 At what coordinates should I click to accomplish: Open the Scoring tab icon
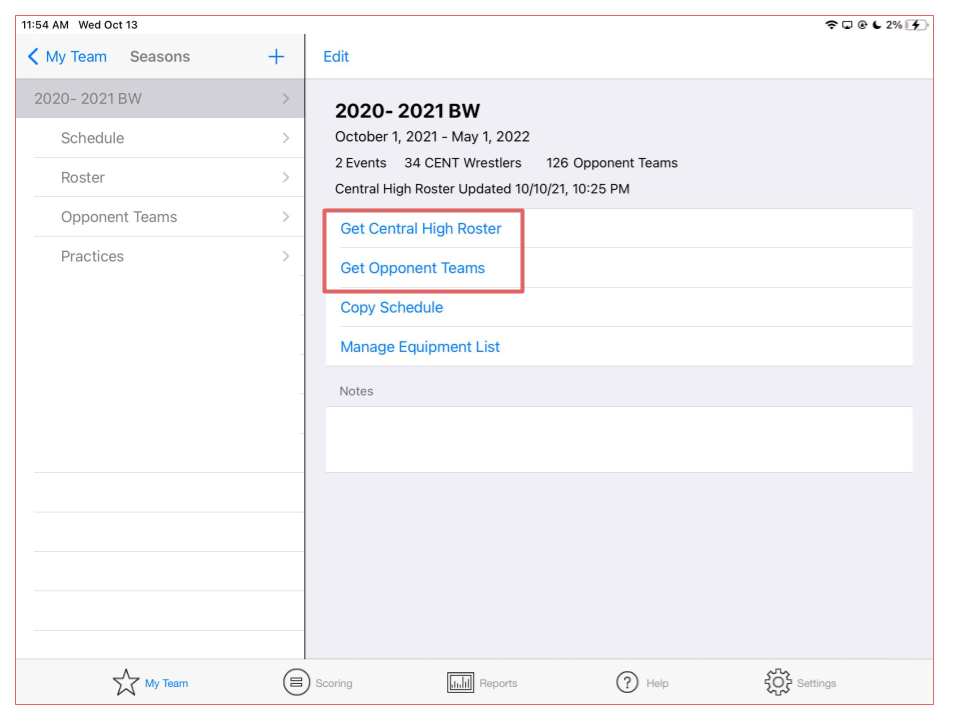pyautogui.click(x=296, y=683)
